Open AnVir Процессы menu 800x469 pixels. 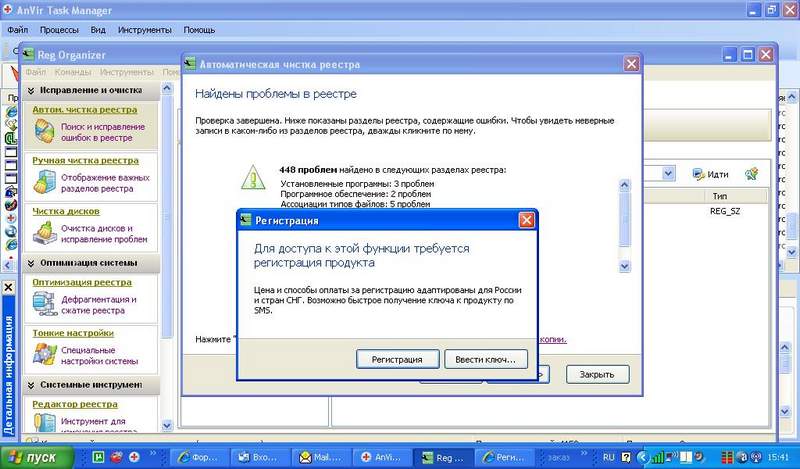[x=59, y=30]
